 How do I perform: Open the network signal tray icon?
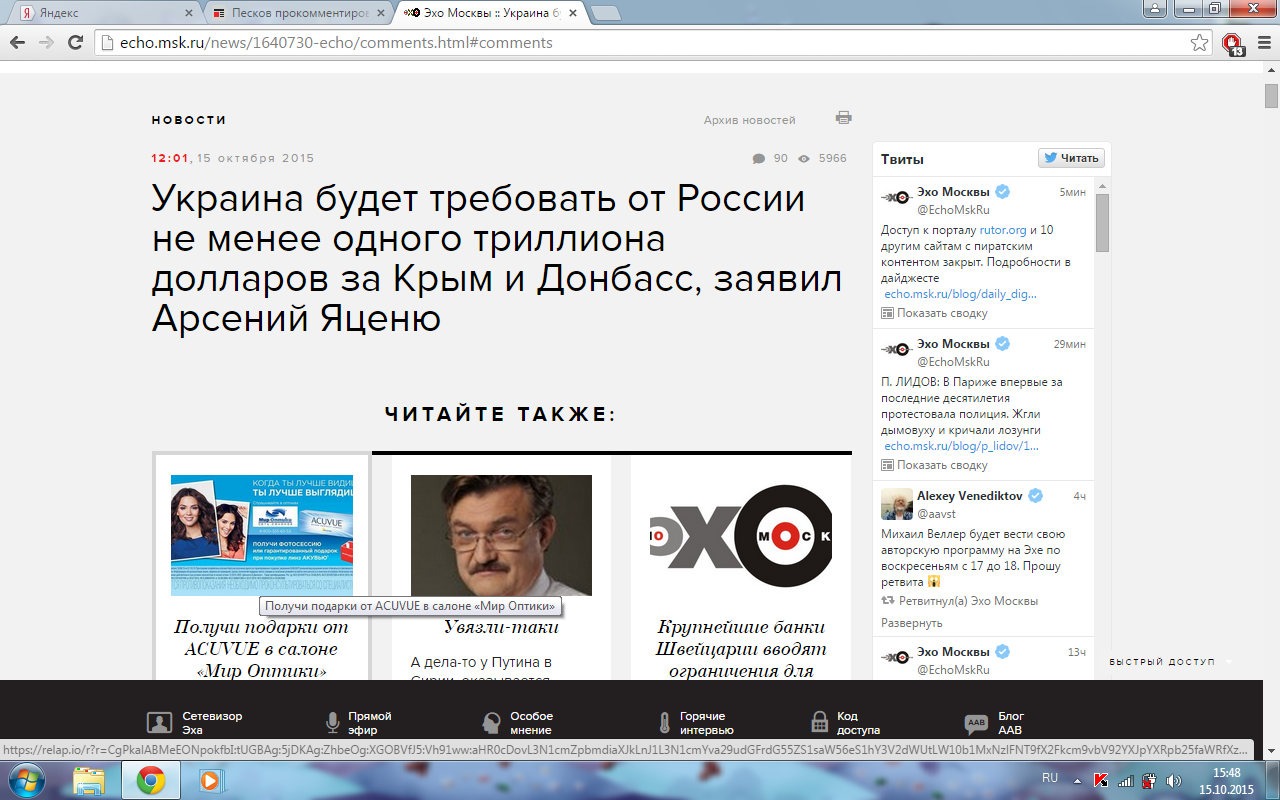coord(1126,780)
